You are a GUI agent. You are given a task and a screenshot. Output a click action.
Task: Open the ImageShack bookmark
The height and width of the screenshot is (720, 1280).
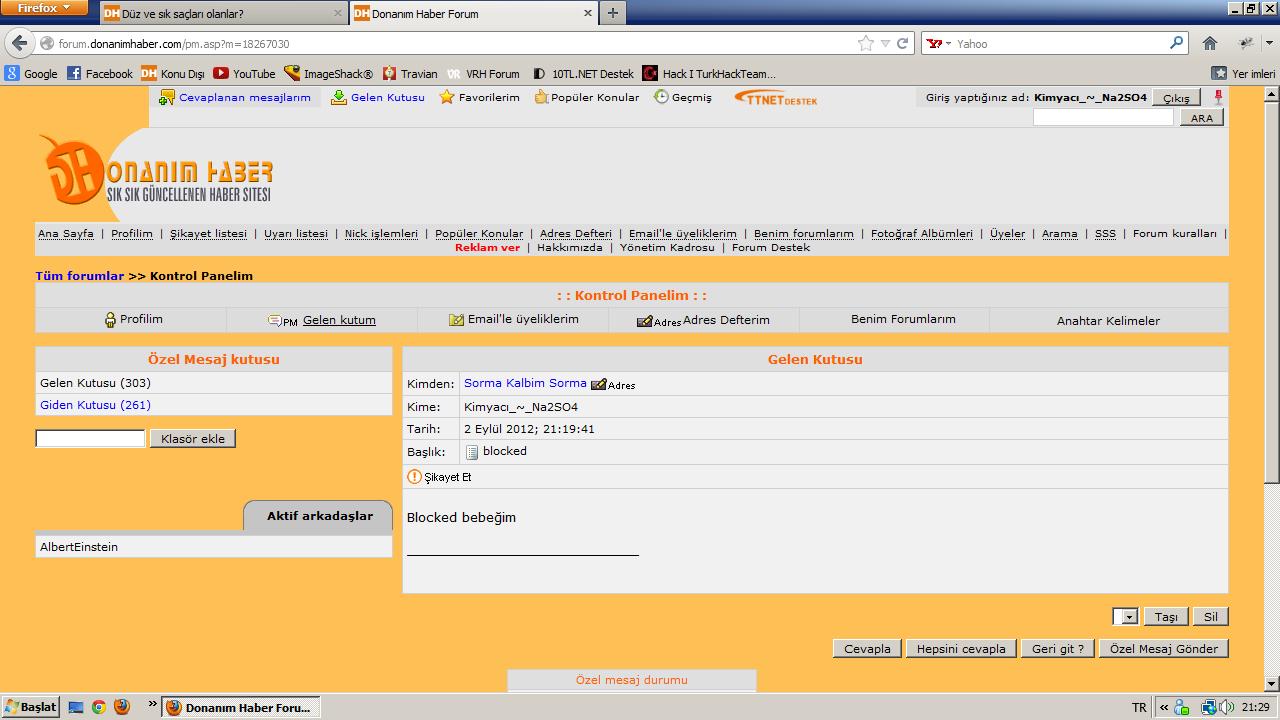click(328, 73)
